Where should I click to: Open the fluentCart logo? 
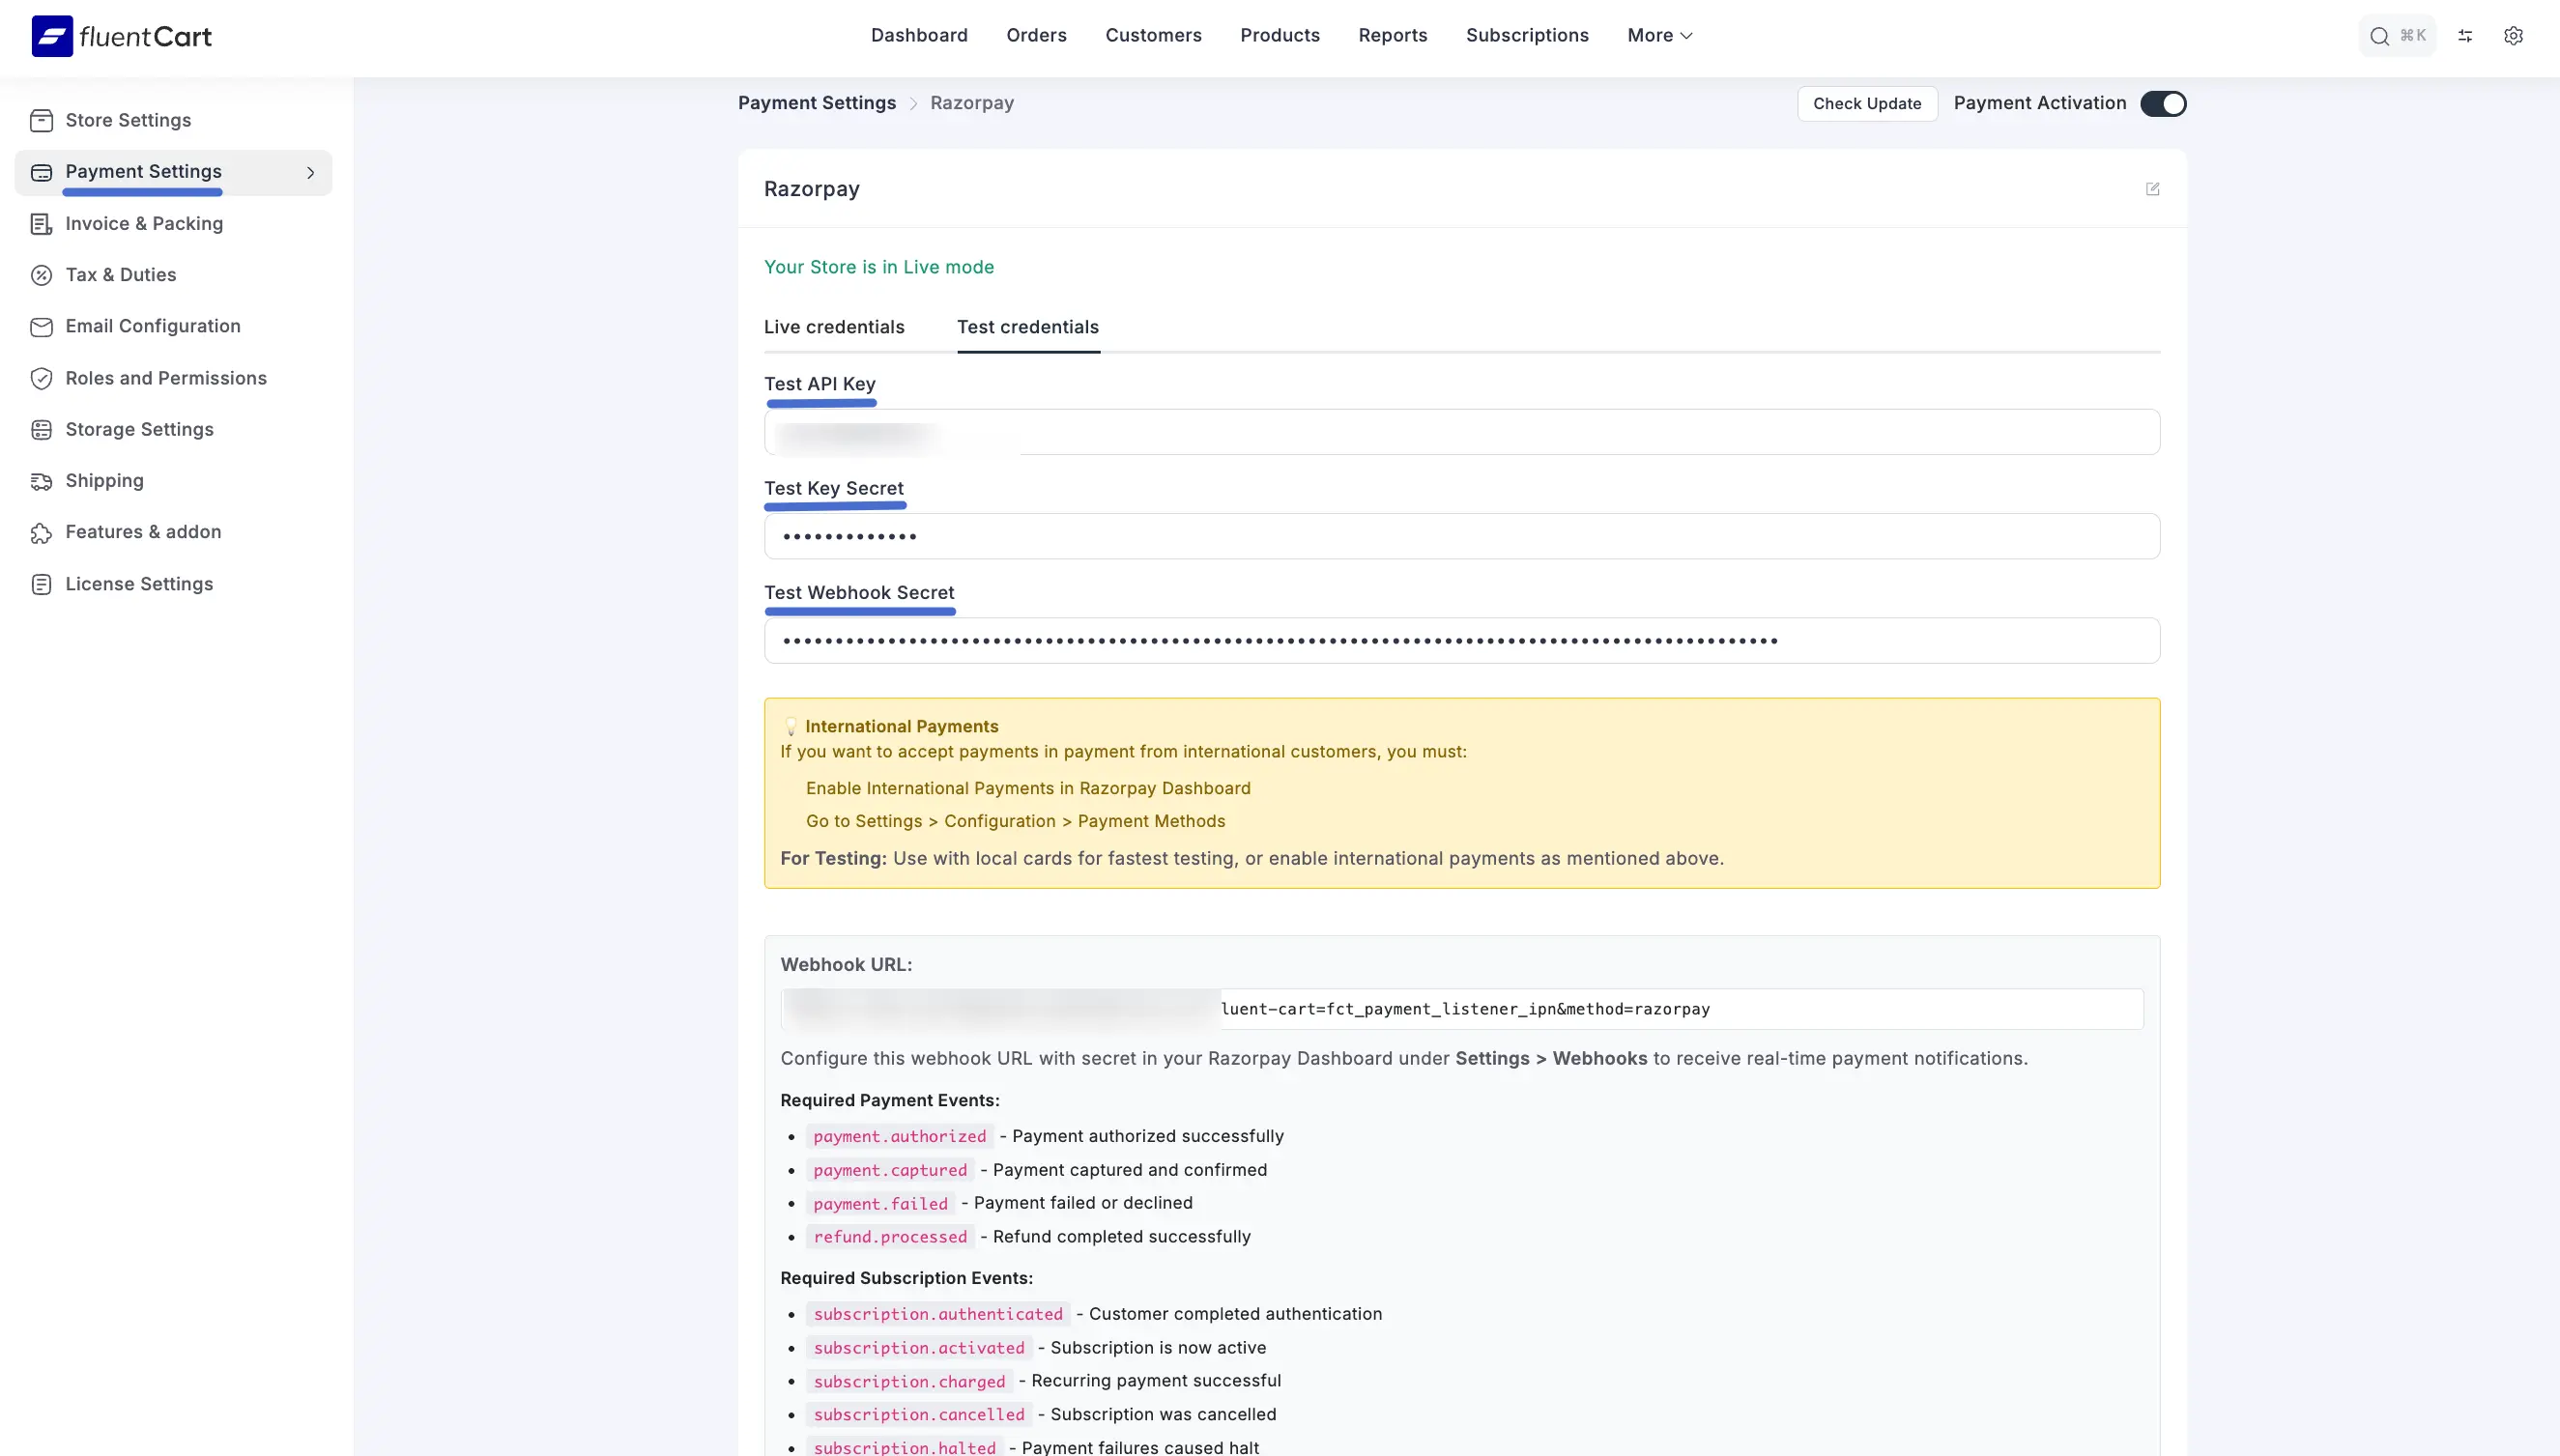coord(120,35)
